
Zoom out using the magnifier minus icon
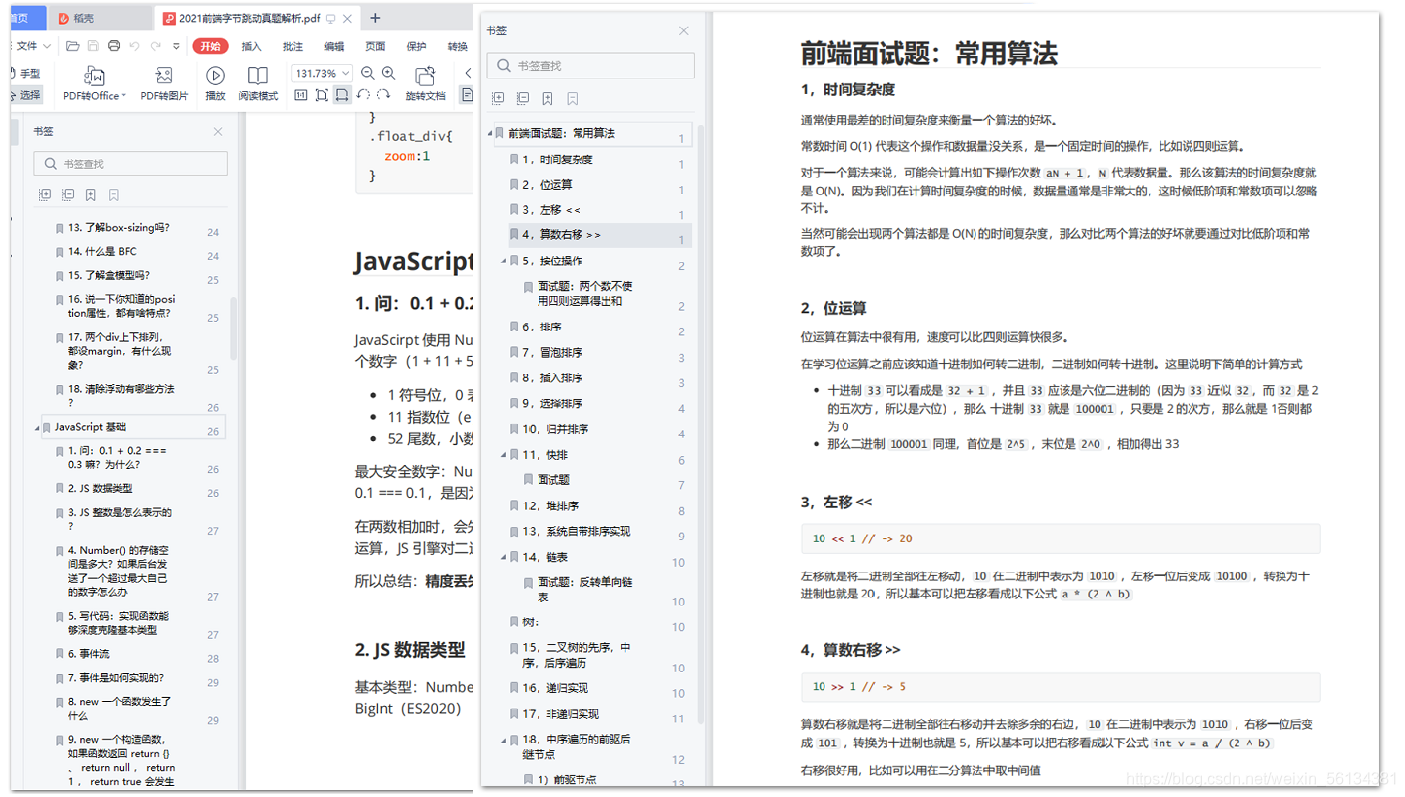pos(367,72)
